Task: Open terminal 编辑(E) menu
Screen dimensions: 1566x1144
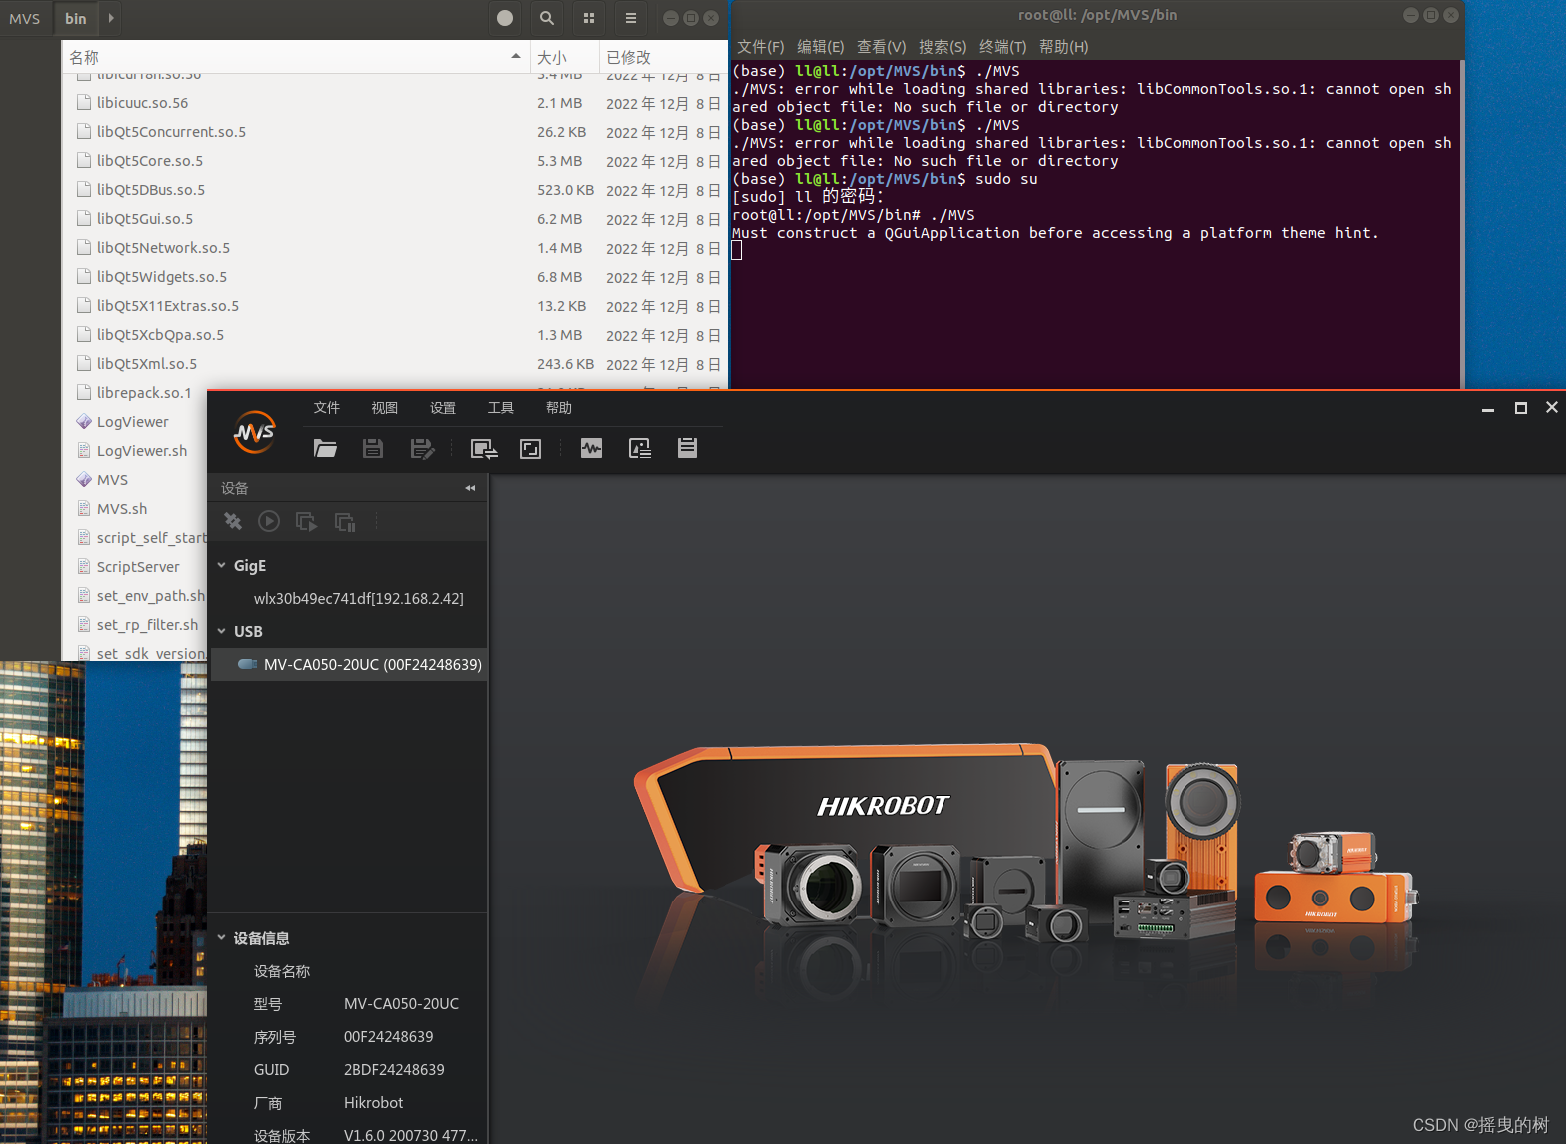Action: 821,46
